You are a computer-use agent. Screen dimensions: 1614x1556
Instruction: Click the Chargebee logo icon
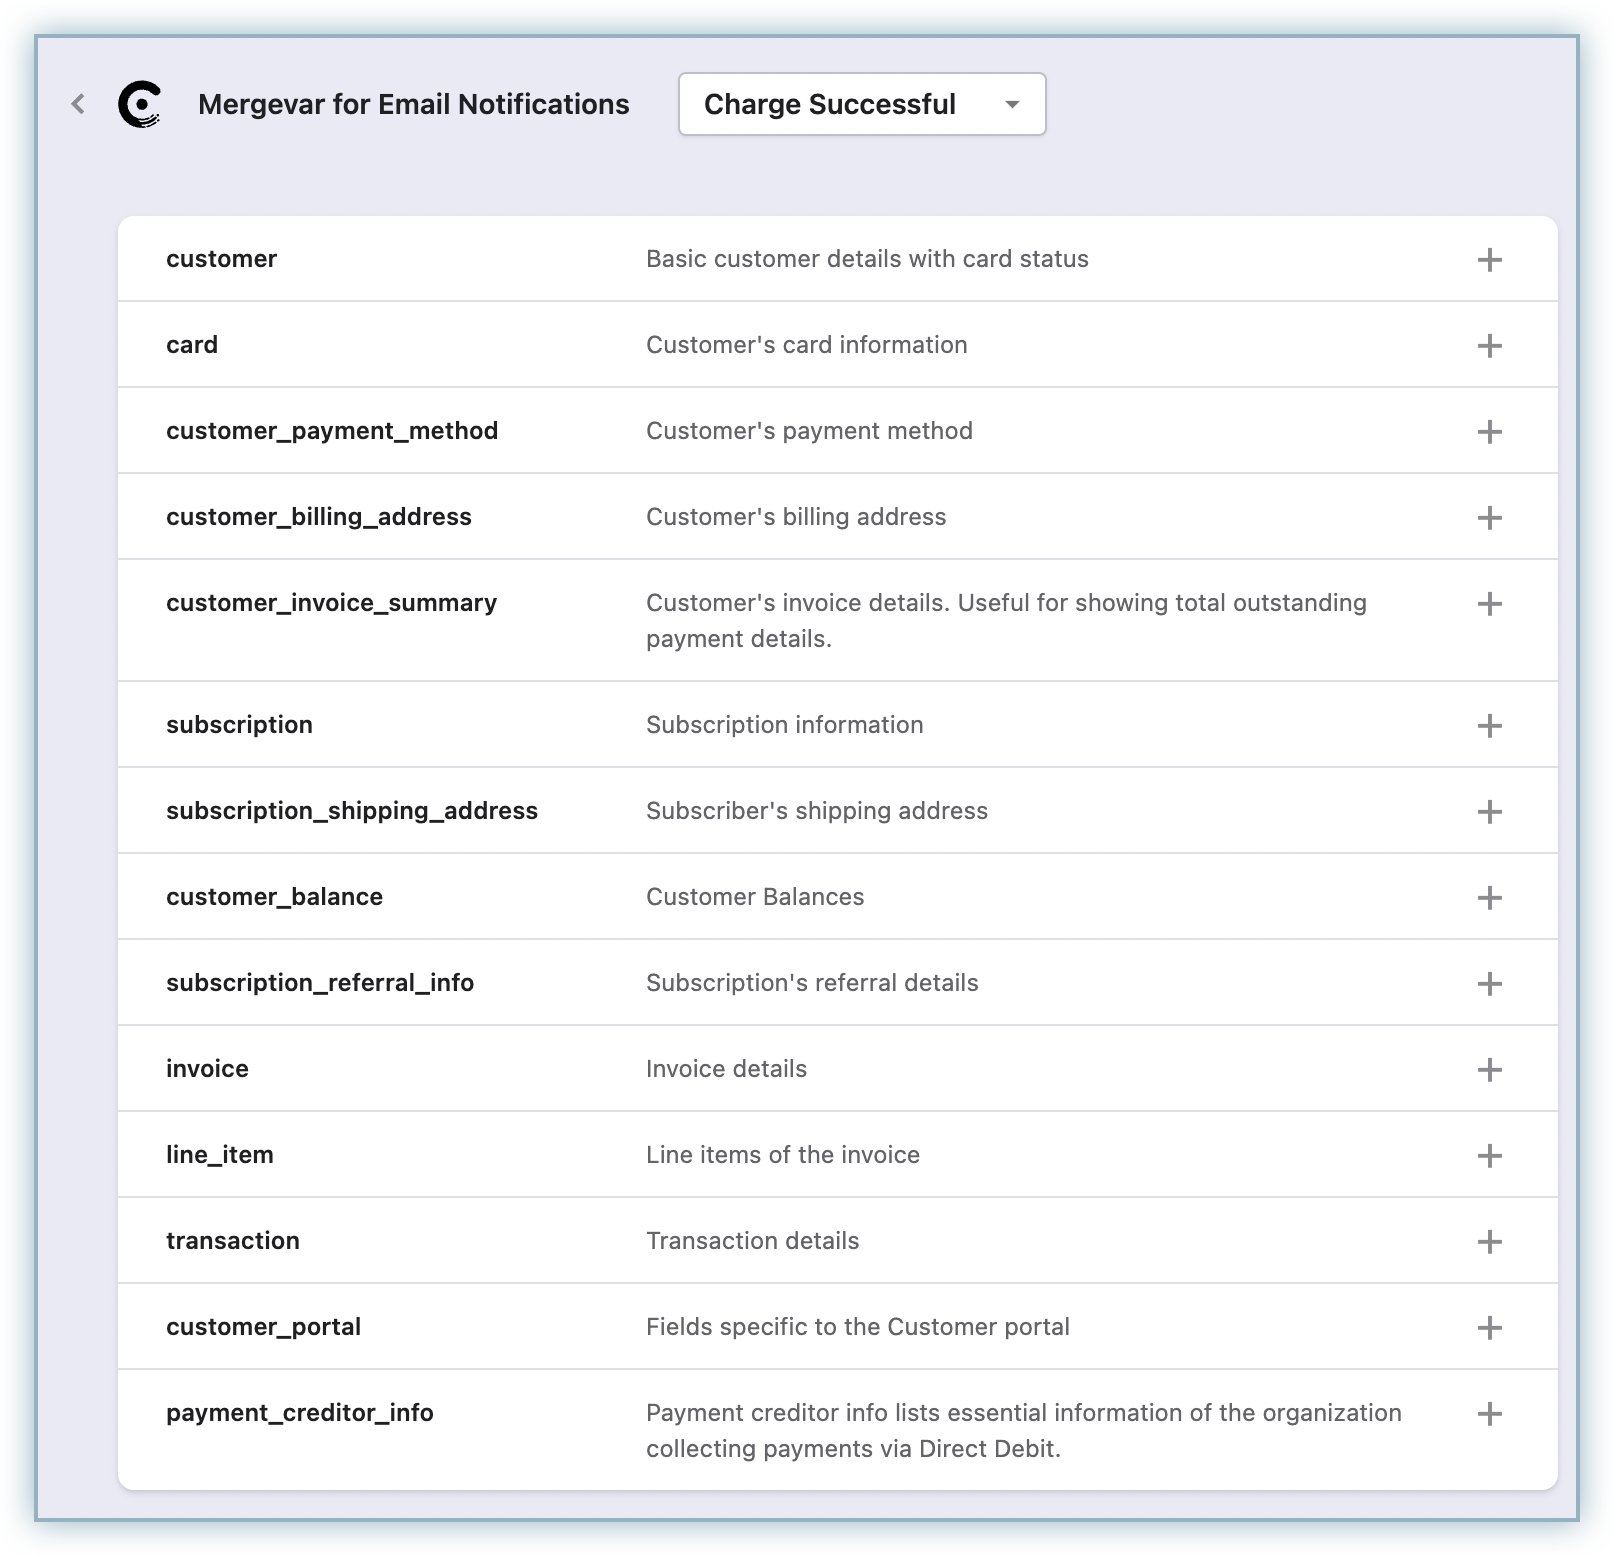(x=139, y=105)
